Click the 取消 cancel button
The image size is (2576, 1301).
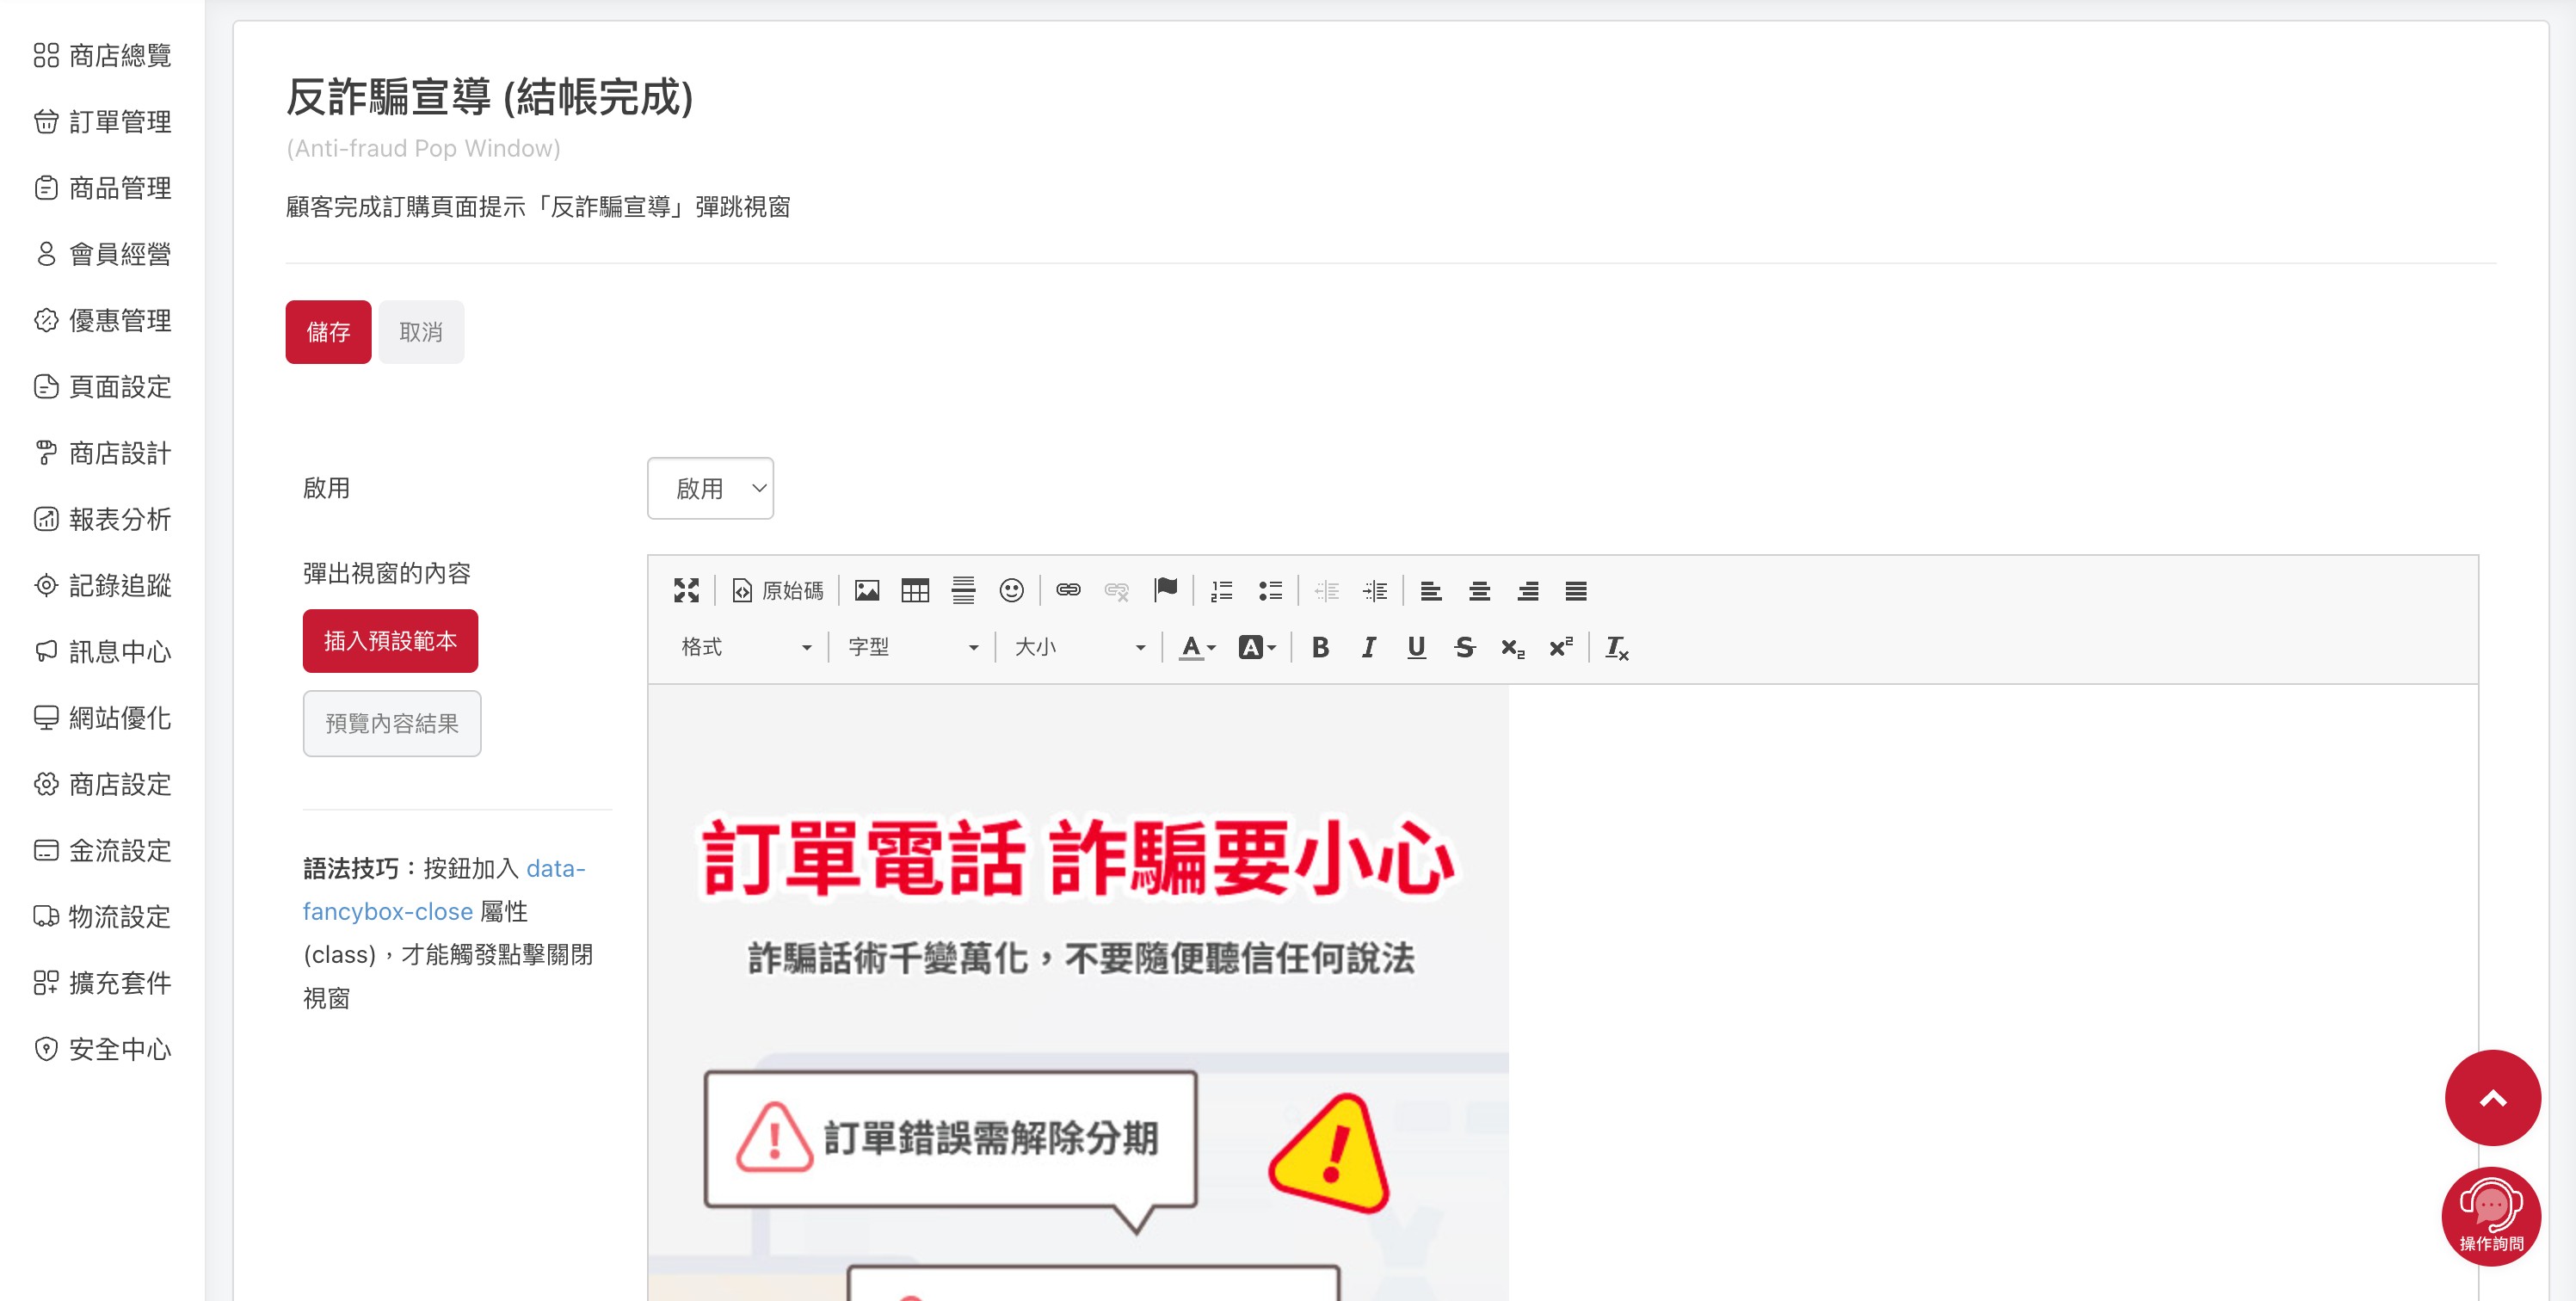(421, 332)
